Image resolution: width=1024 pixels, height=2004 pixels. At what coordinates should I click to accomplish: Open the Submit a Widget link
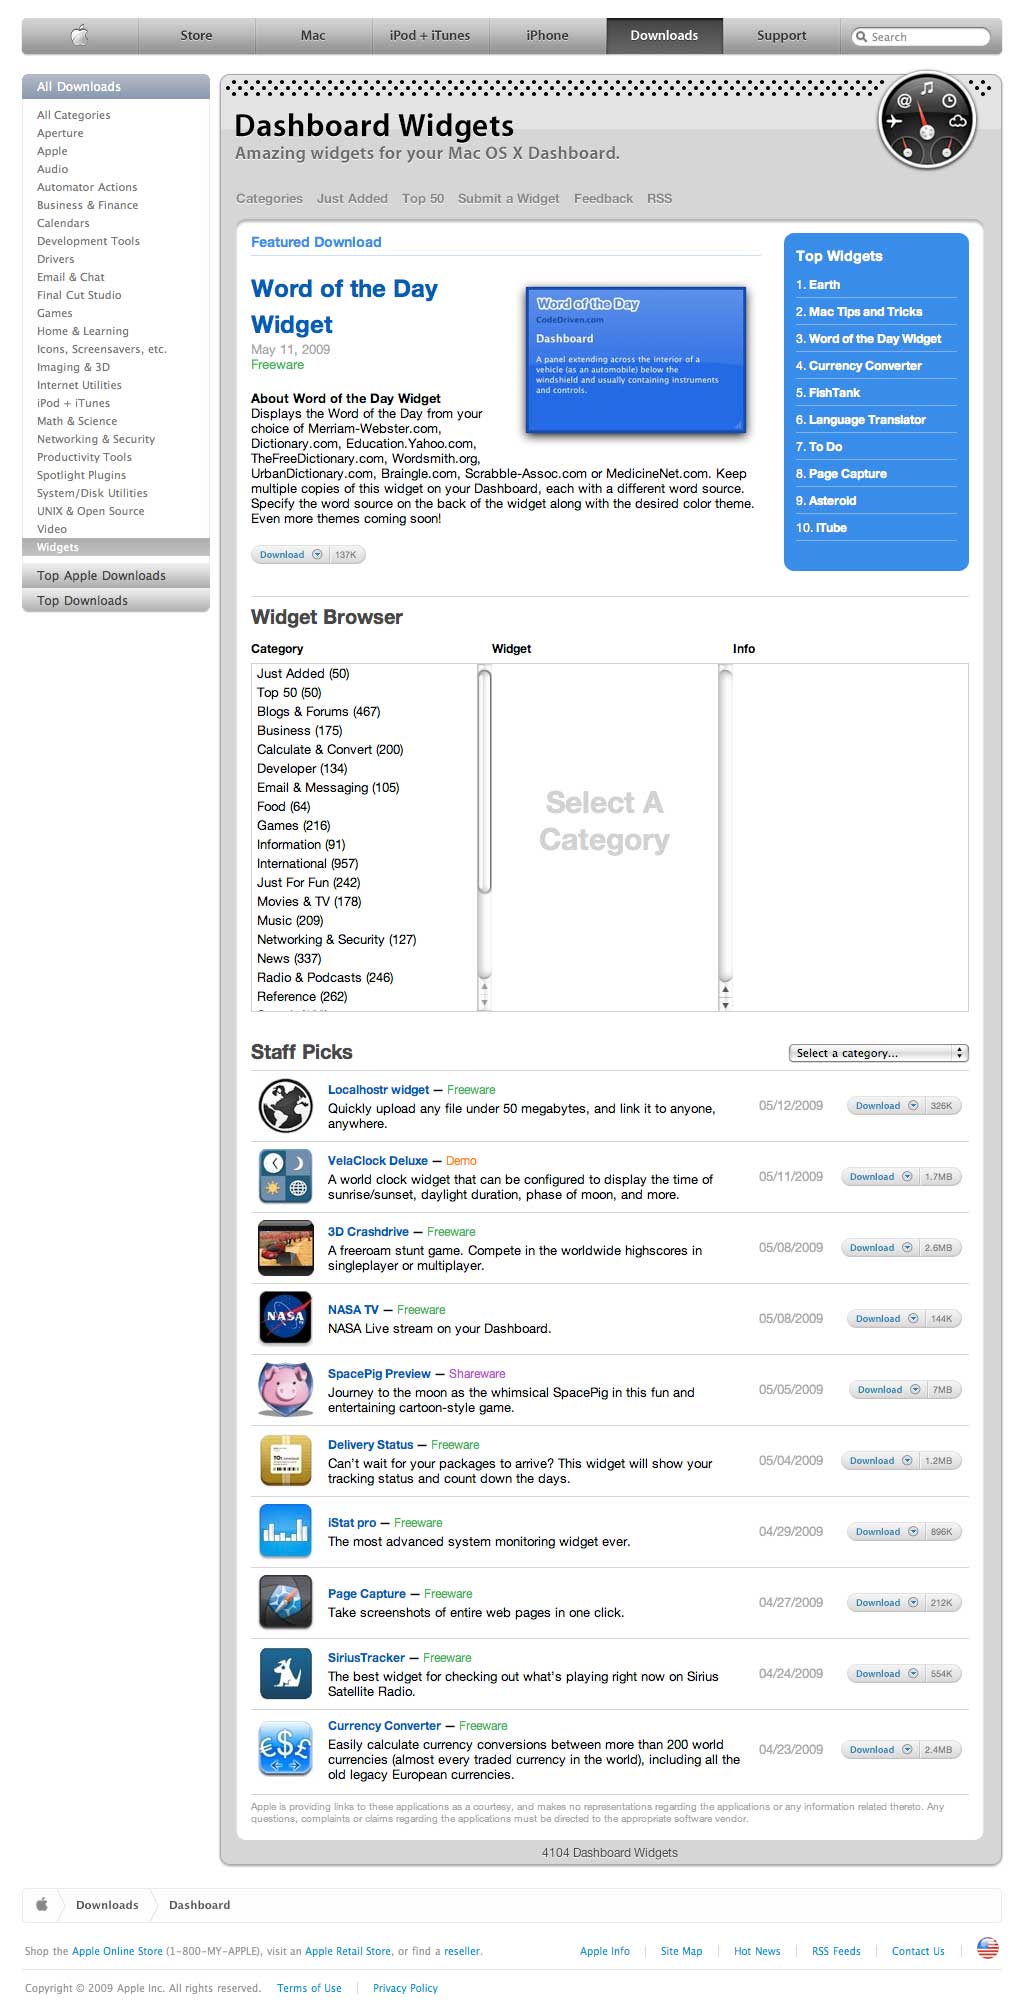508,199
